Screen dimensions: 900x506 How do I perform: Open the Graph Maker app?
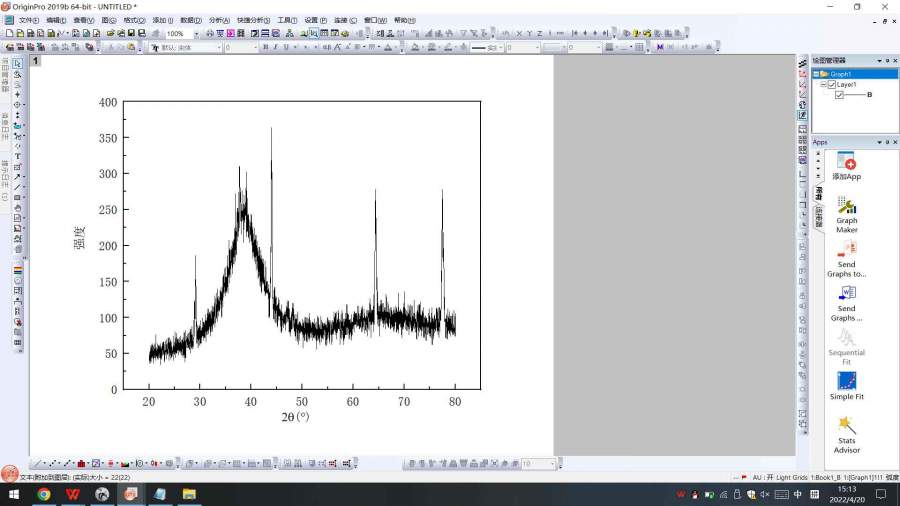point(846,213)
